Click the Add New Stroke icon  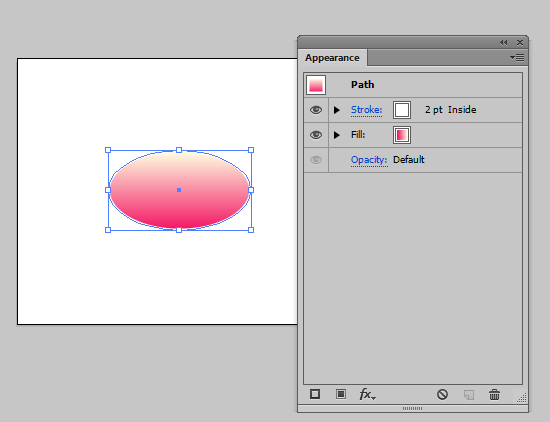pos(315,394)
